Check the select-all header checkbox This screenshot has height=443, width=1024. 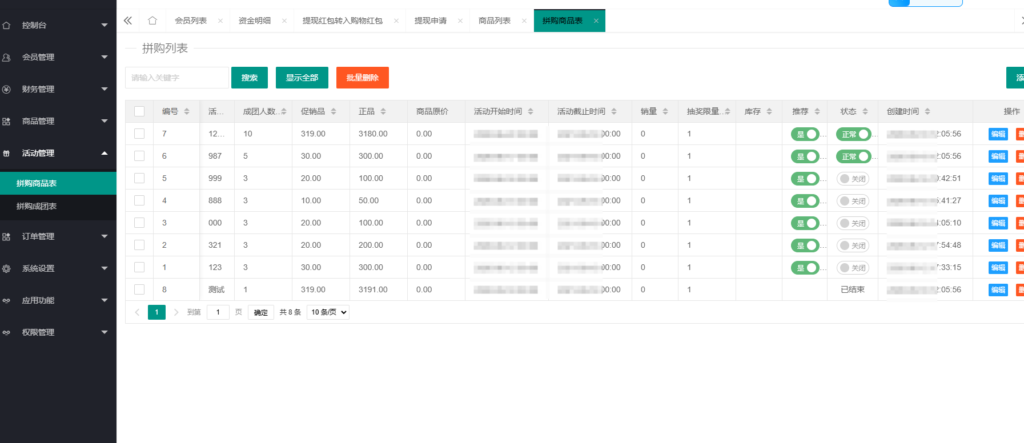click(139, 112)
